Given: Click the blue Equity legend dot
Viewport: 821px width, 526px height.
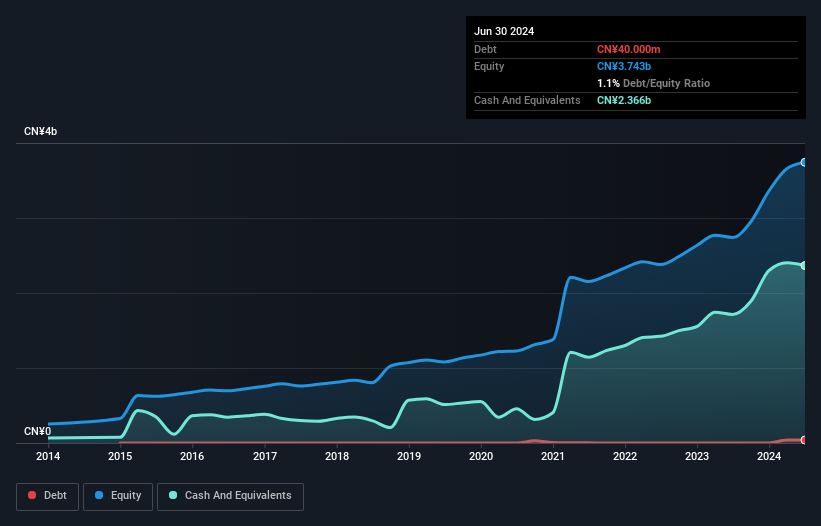Looking at the screenshot, I should click(x=99, y=495).
